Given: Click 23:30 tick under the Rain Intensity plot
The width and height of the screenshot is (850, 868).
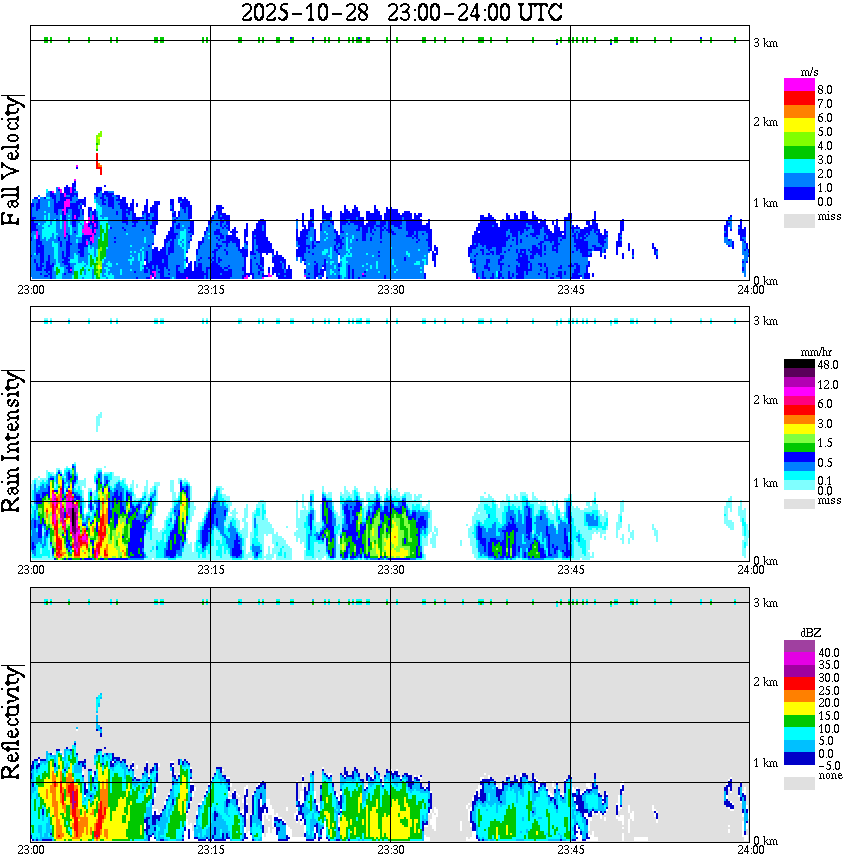Looking at the screenshot, I should 391,570.
